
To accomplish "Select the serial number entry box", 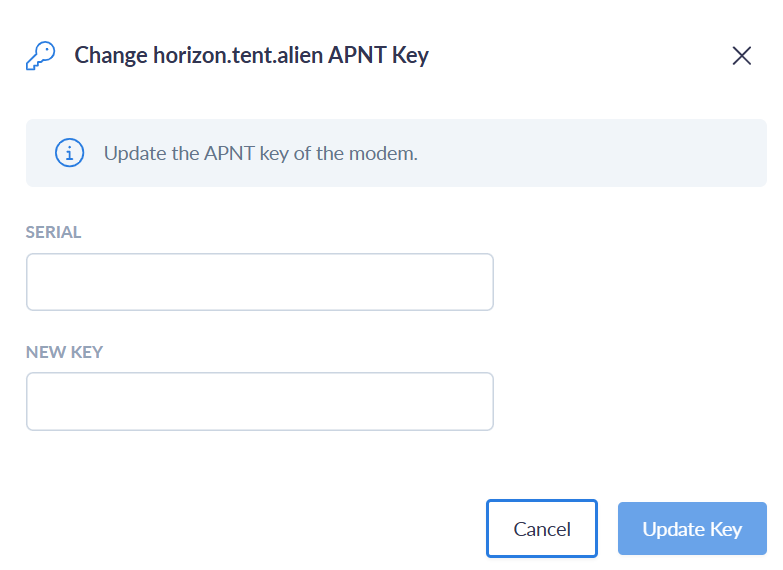I will pos(259,282).
